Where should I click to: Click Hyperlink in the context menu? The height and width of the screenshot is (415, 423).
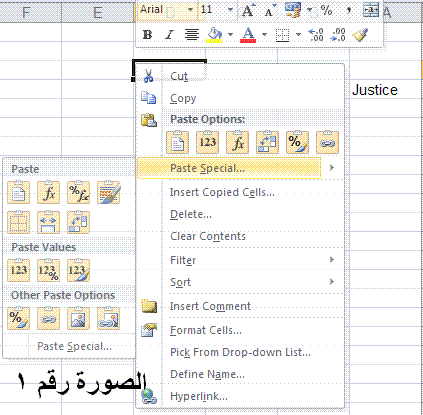[x=199, y=396]
